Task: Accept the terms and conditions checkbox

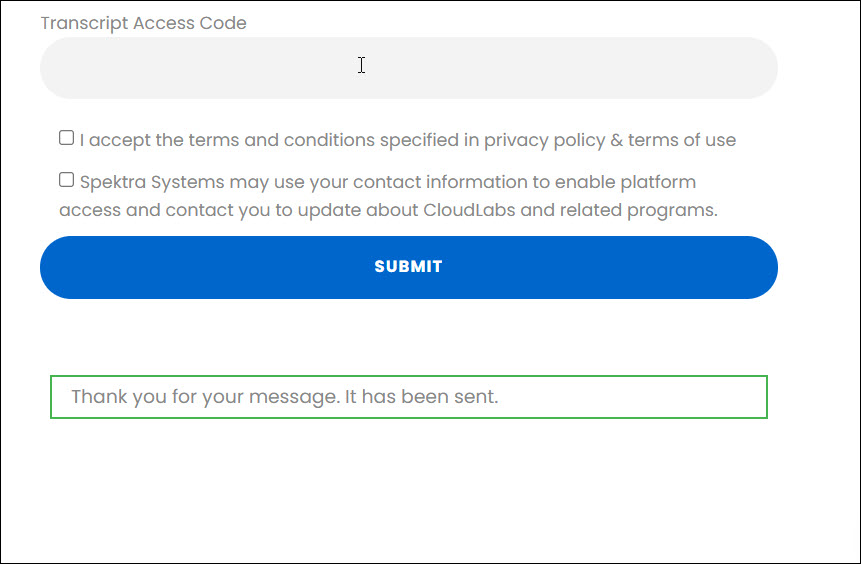Action: point(66,137)
